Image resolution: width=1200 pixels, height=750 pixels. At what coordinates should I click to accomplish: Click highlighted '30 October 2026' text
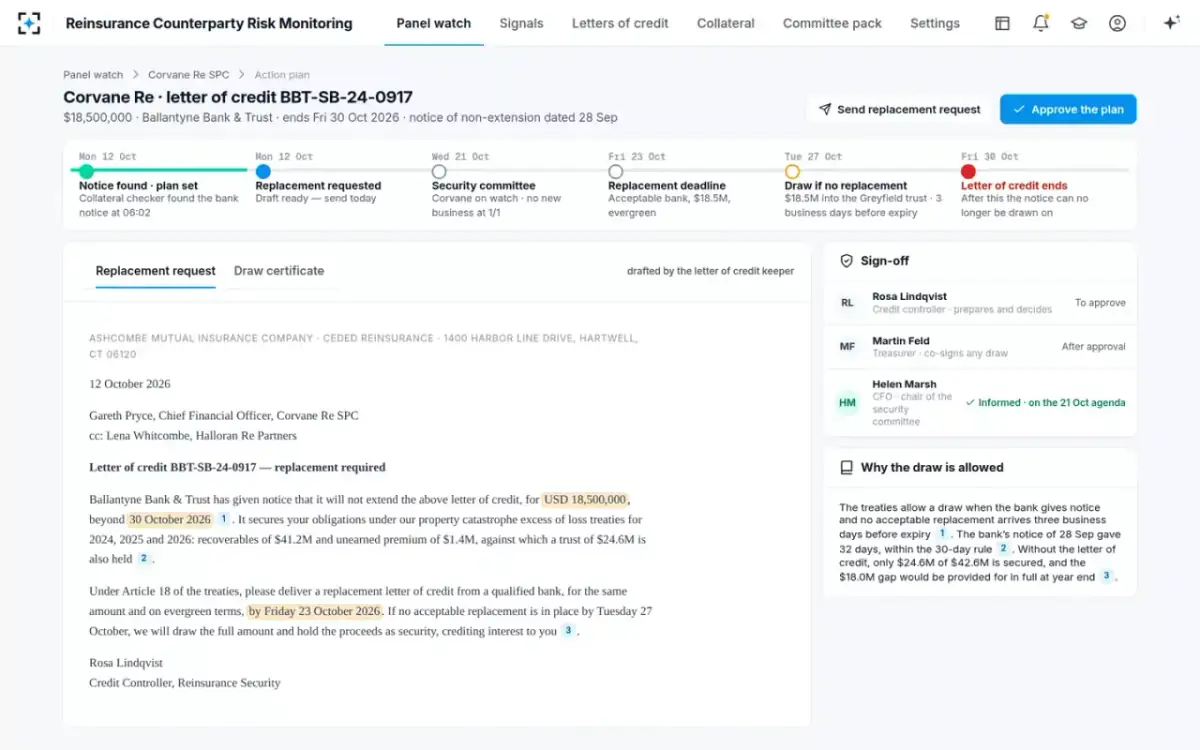(169, 519)
